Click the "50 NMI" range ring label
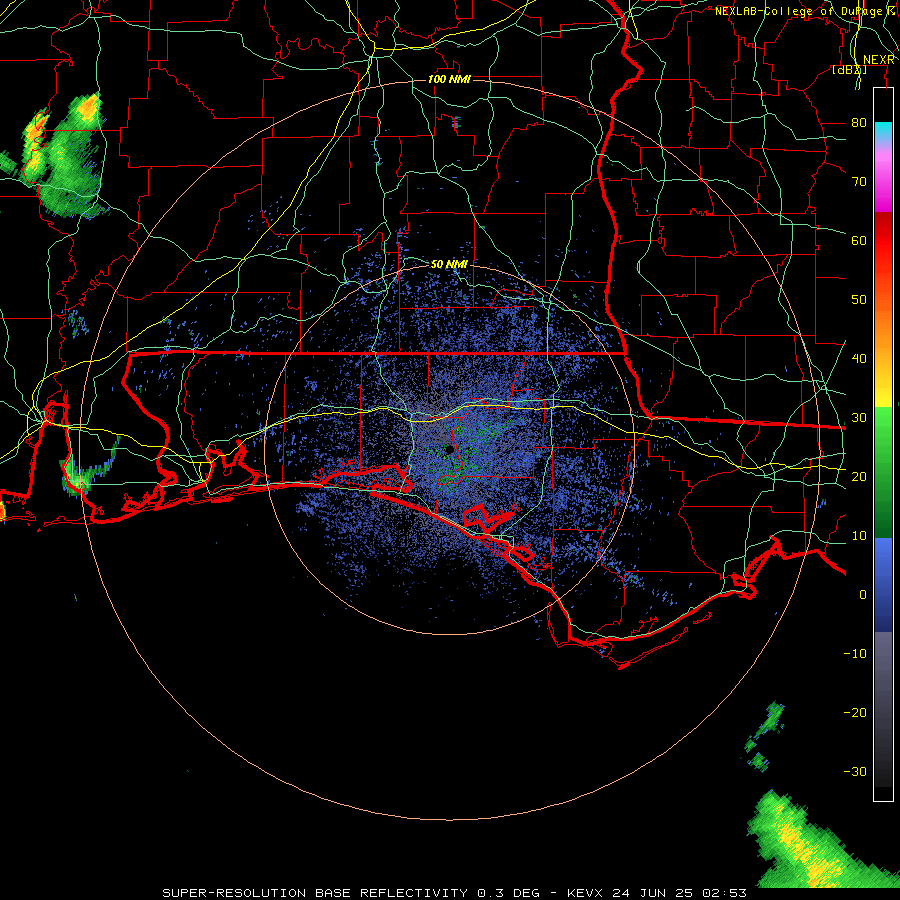900x900 pixels. tap(449, 264)
